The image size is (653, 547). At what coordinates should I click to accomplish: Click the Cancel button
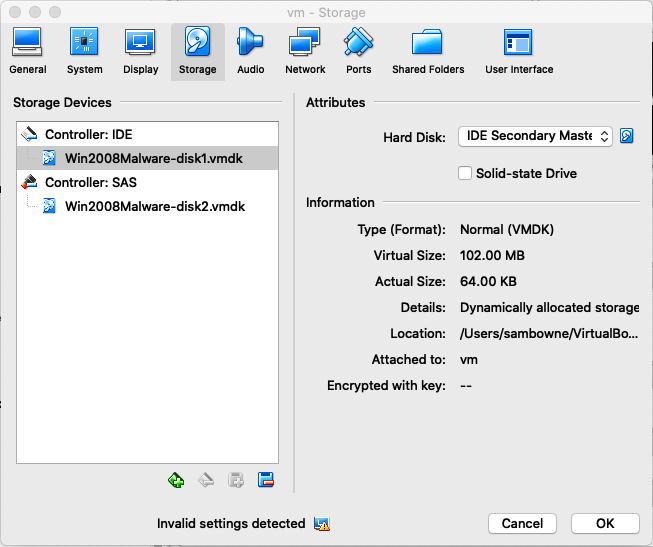522,523
